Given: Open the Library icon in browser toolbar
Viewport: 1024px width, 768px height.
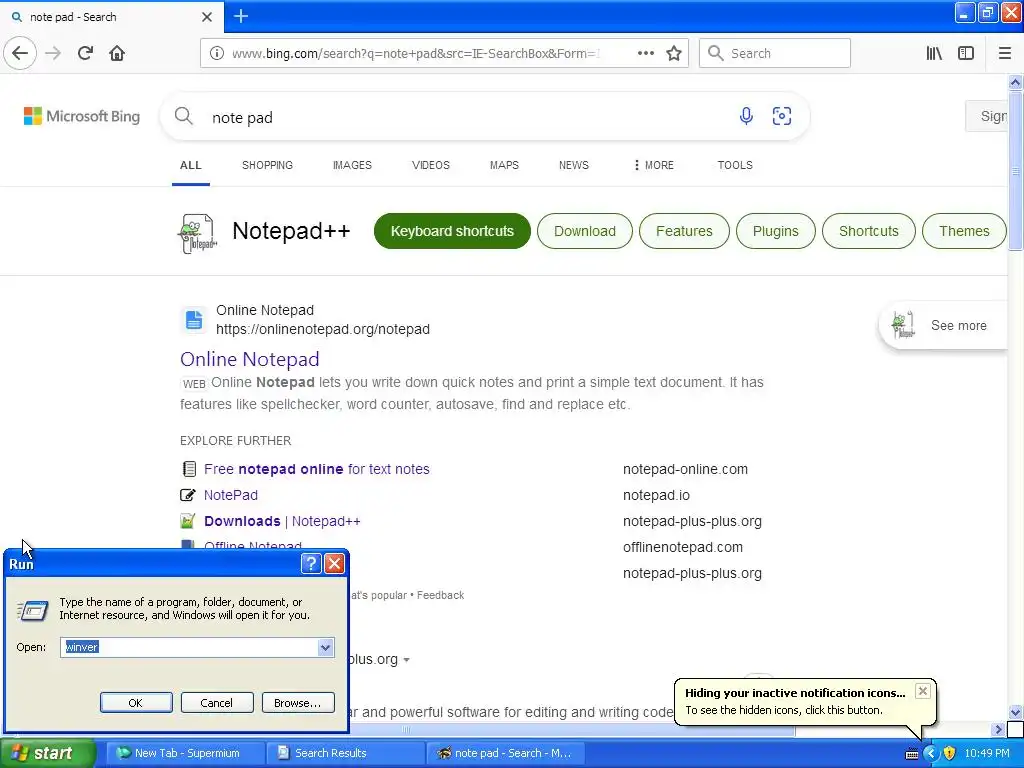Looking at the screenshot, I should (x=934, y=53).
